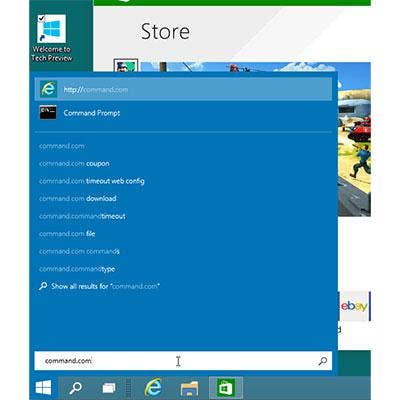Viewport: 400px width, 400px height.
Task: Open the Welcome to Tech Preview desktop shortcut
Action: point(51,38)
